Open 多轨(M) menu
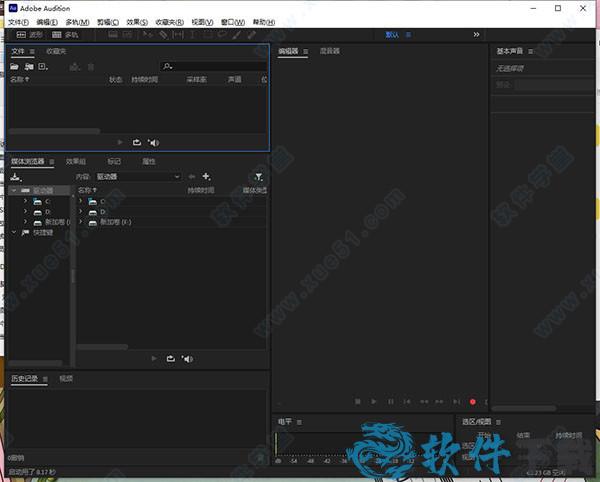 tap(77, 22)
